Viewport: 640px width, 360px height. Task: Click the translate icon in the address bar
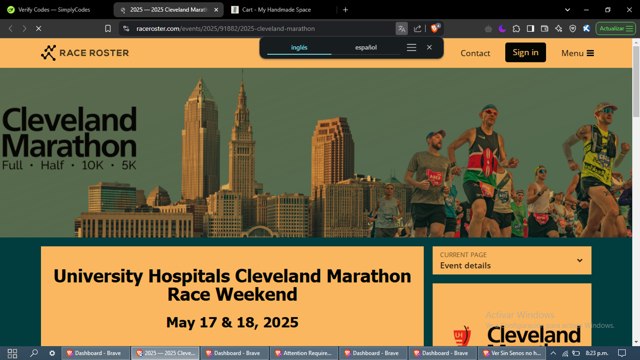402,29
